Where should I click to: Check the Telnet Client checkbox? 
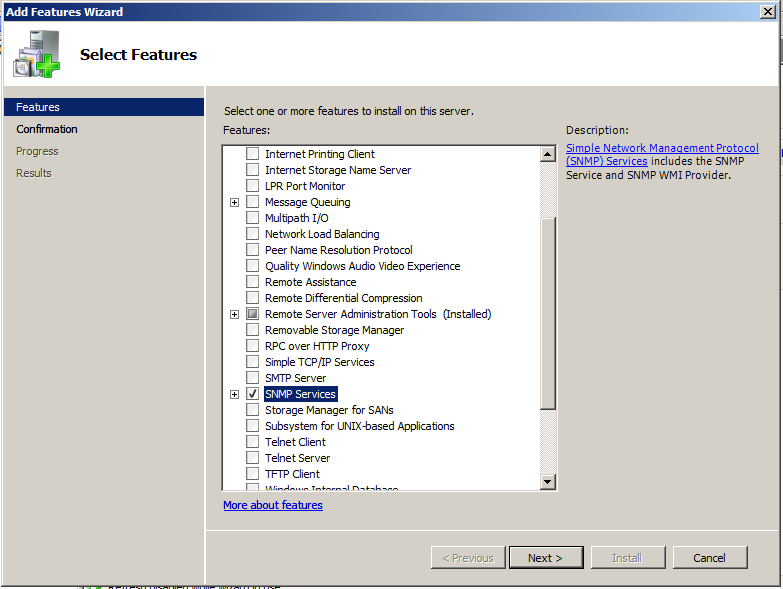pyautogui.click(x=253, y=441)
